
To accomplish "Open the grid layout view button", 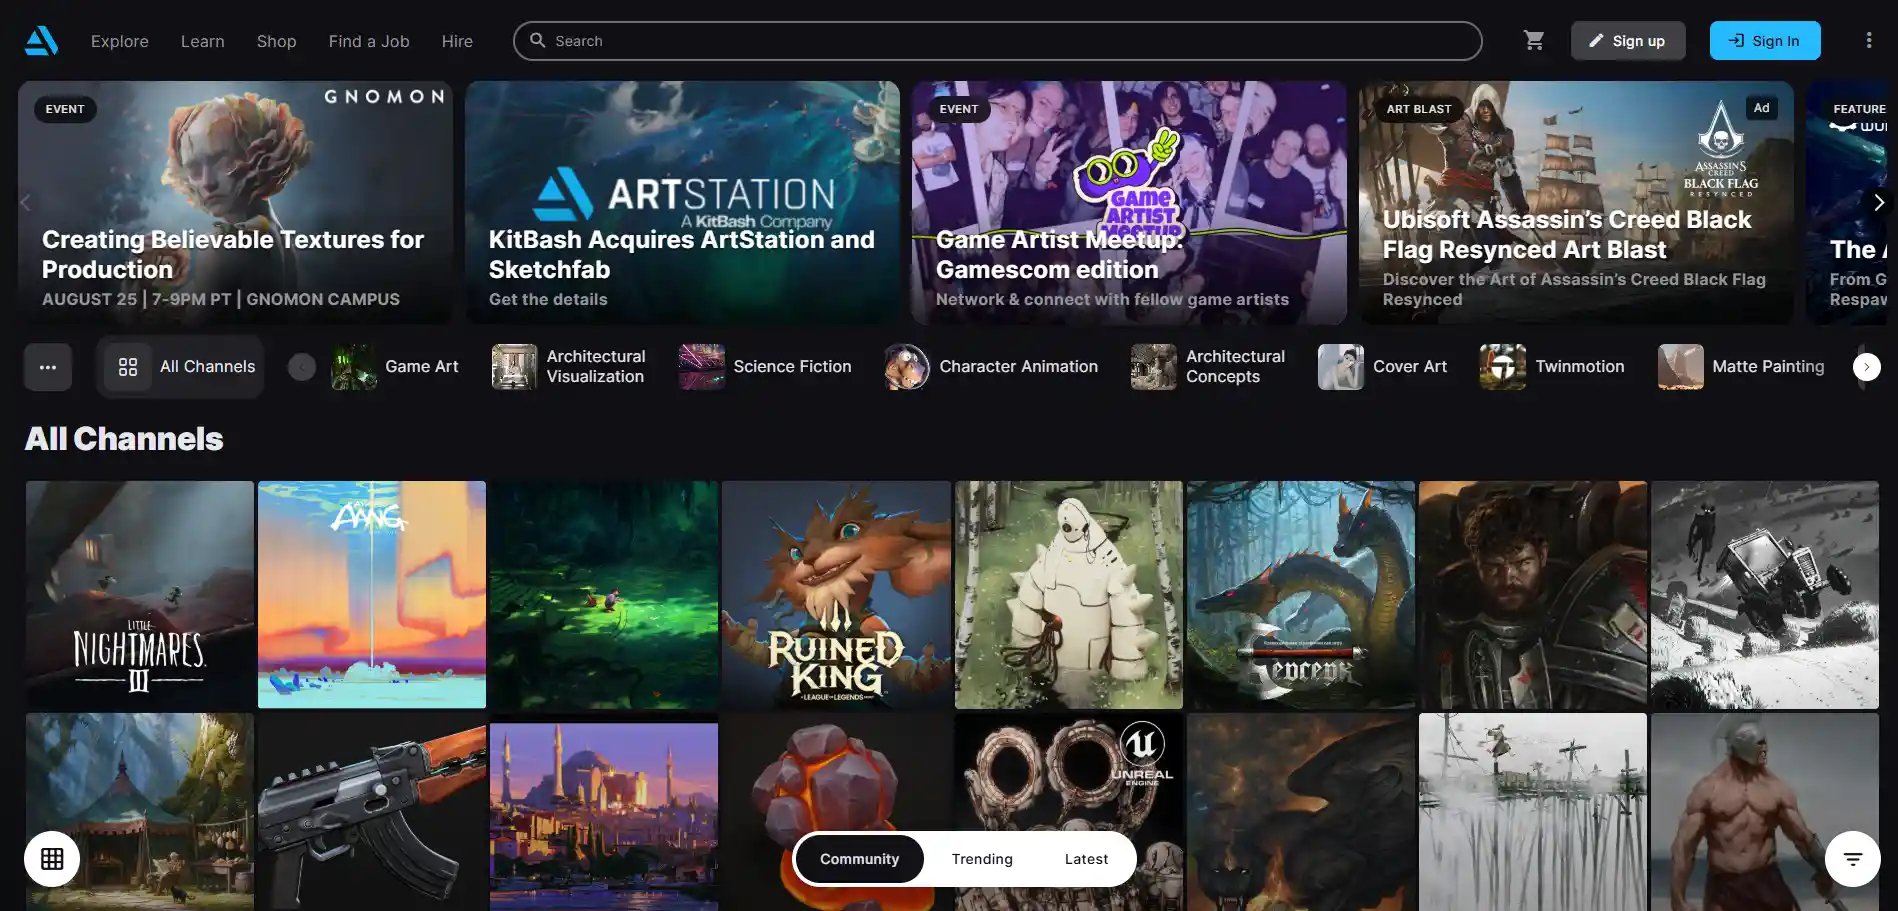I will point(52,858).
